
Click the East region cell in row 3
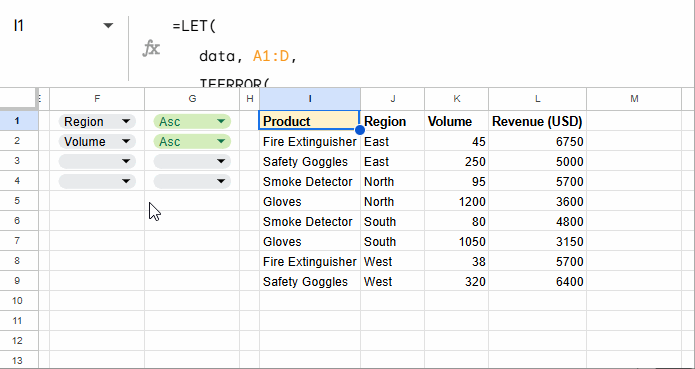tap(392, 161)
